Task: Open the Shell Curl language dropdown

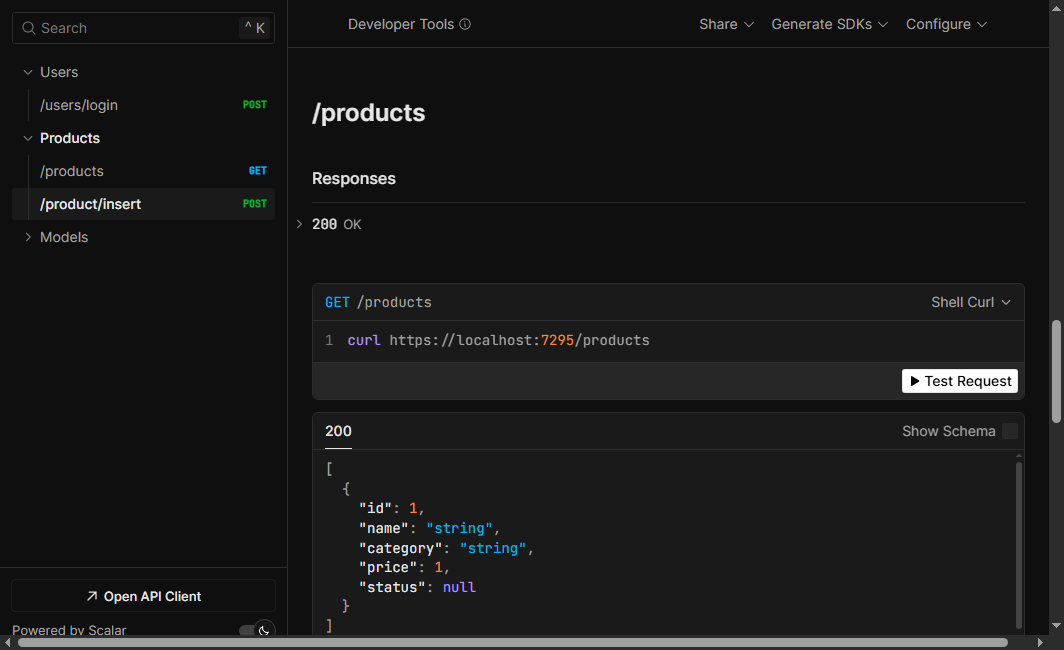Action: tap(970, 302)
